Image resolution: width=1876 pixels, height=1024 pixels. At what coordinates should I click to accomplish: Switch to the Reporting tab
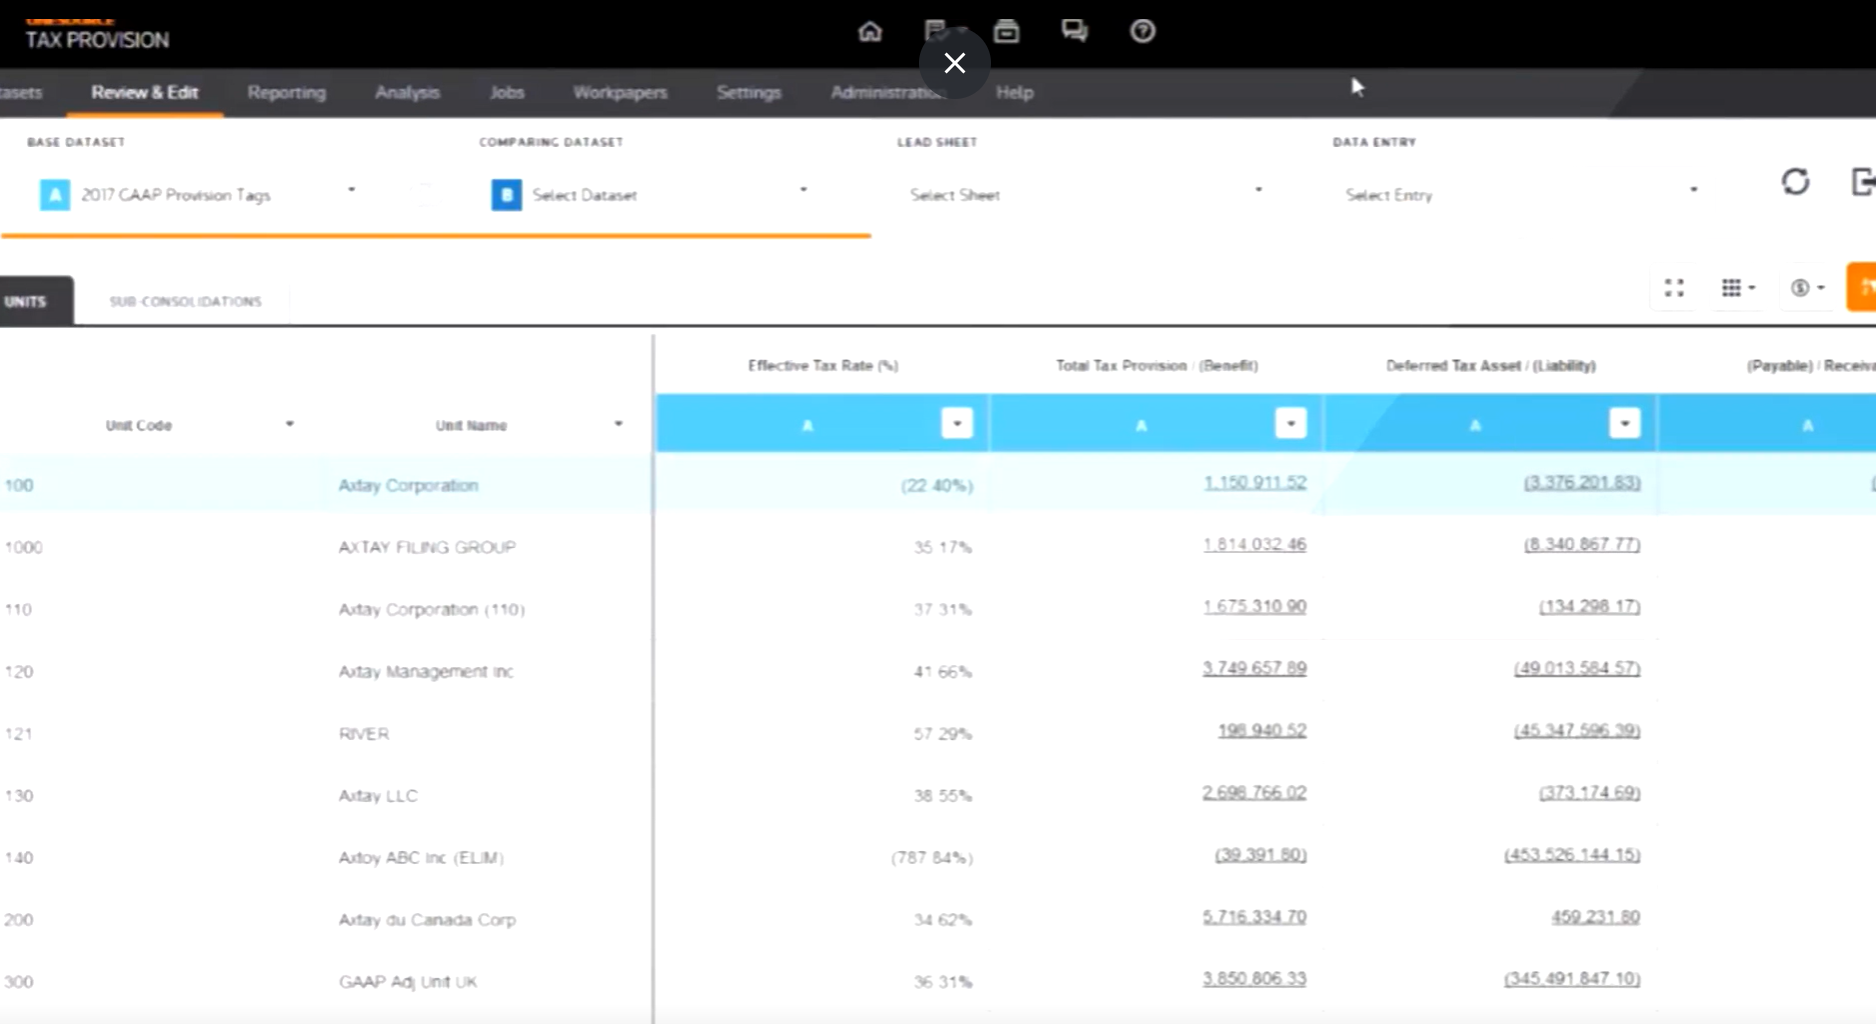pos(286,92)
